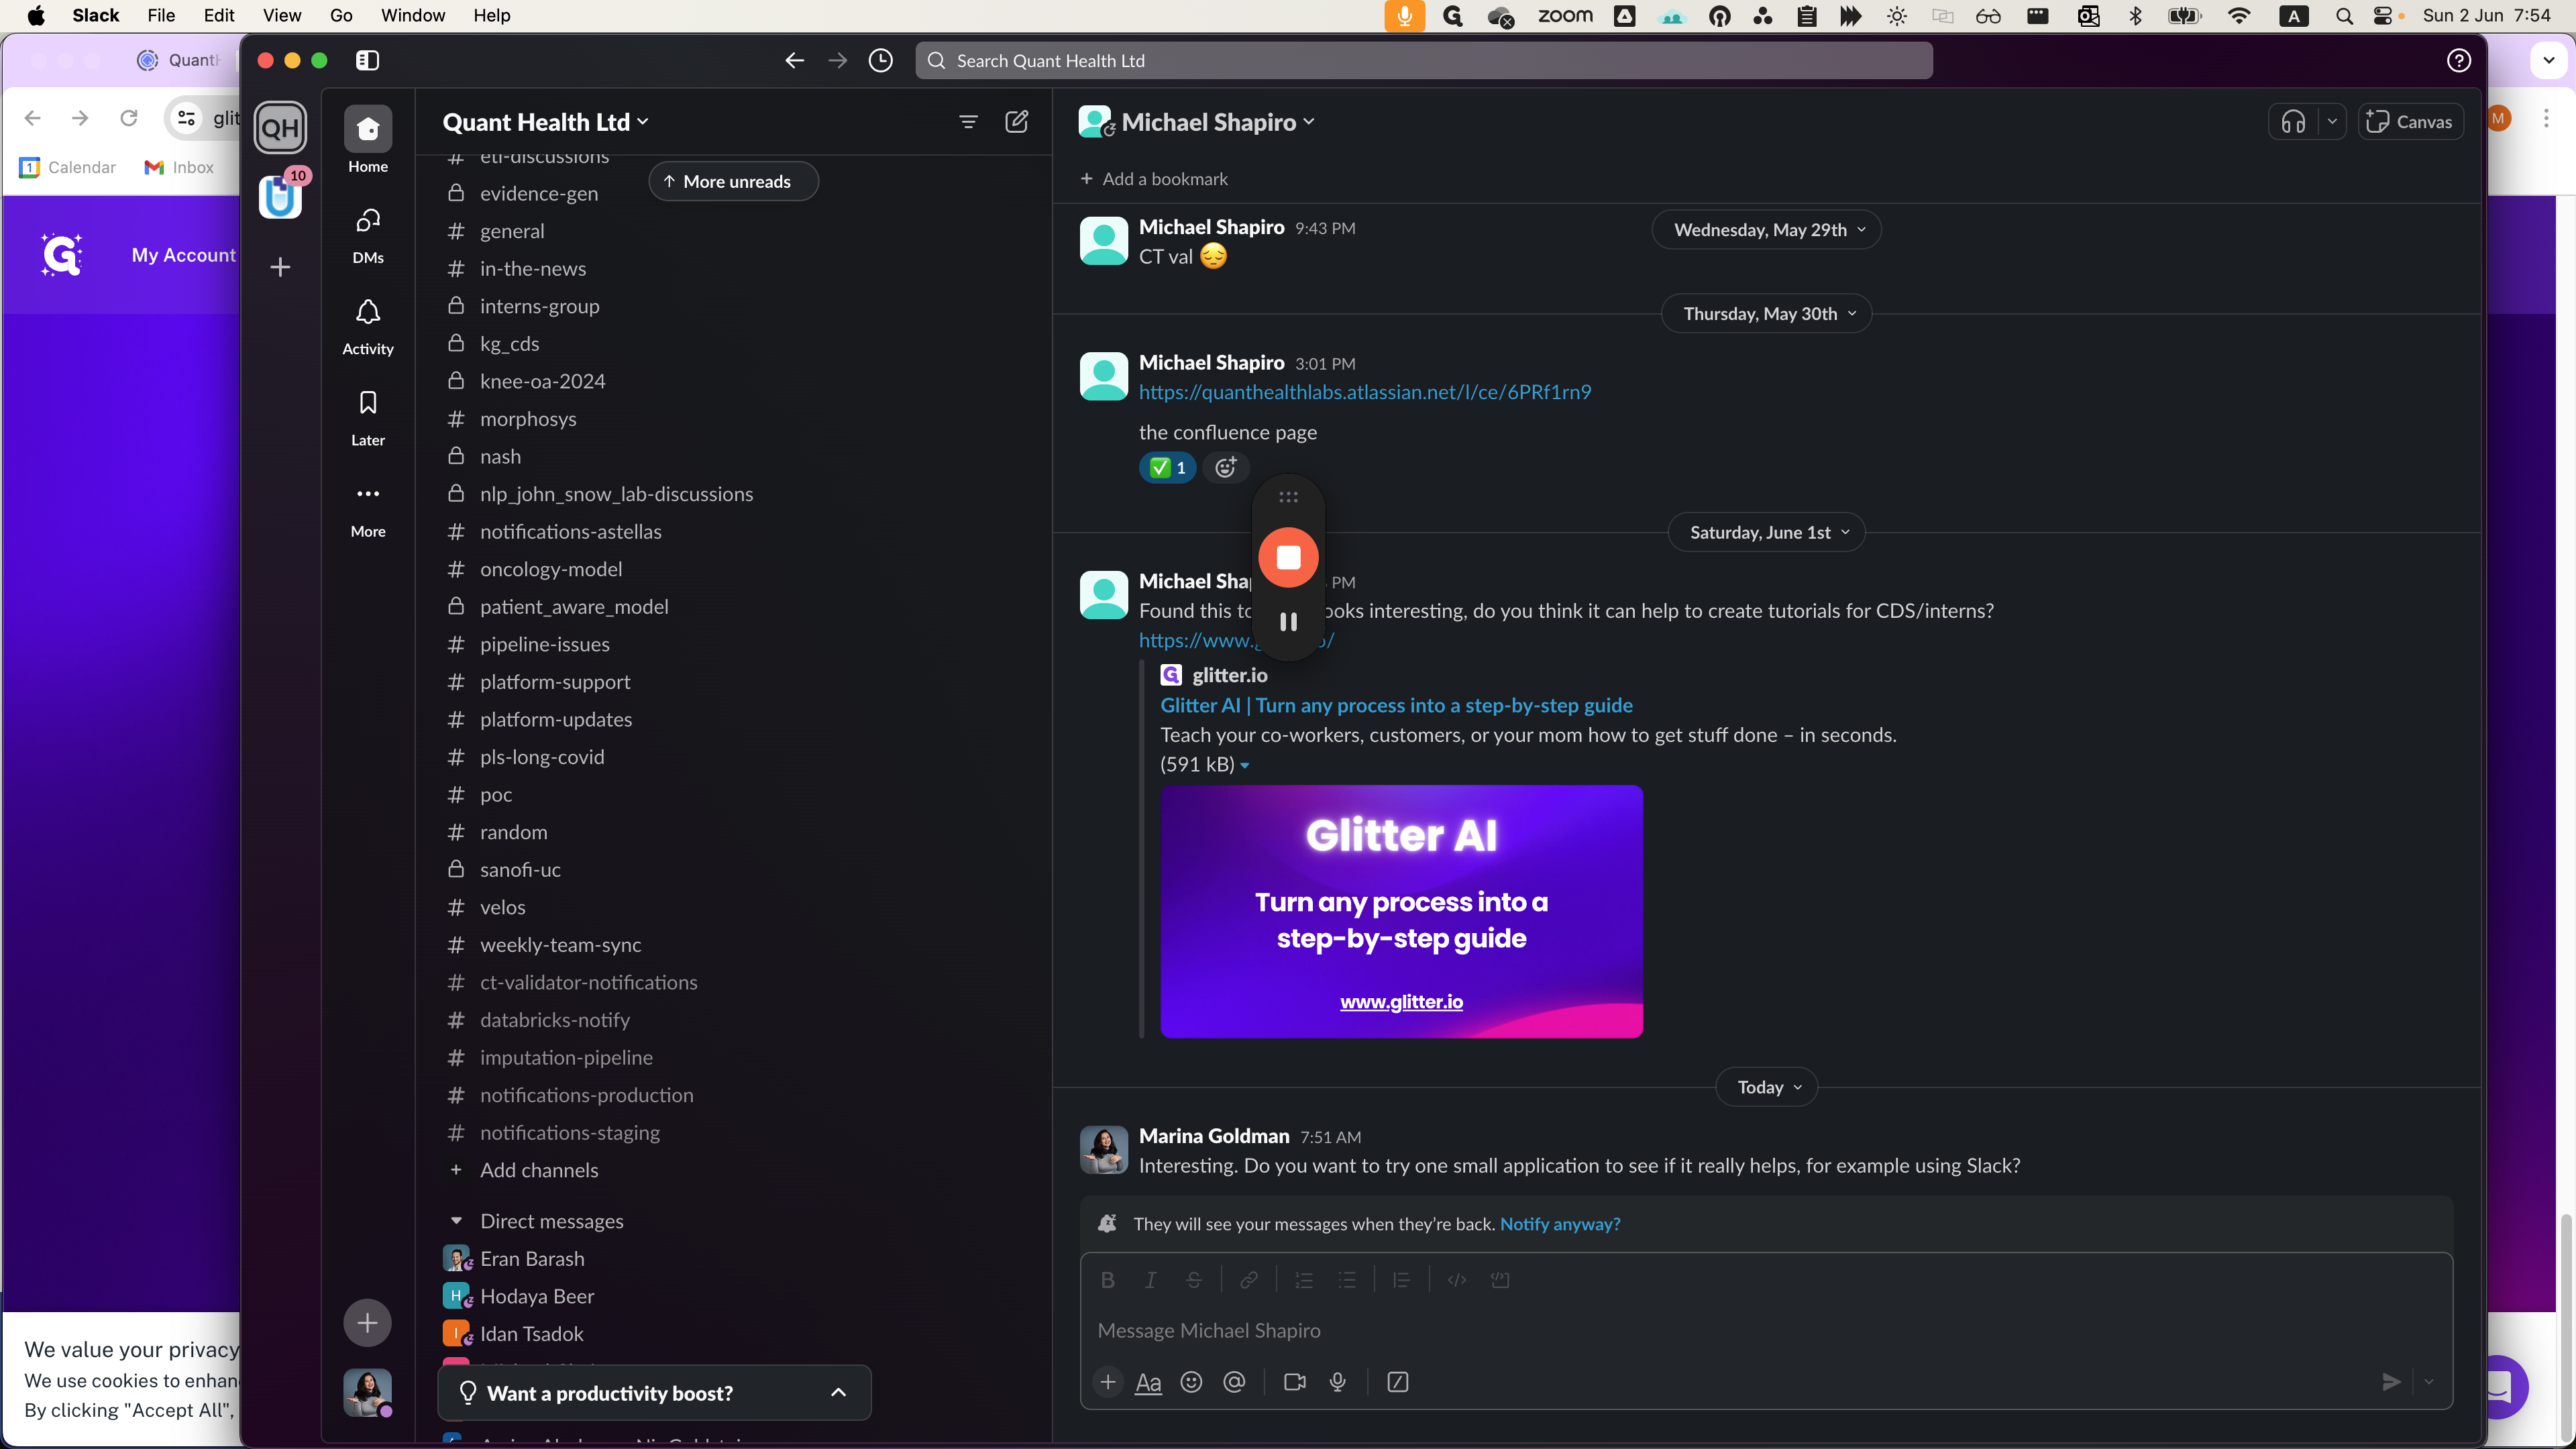Open the weekly-team-sync channel

point(560,946)
